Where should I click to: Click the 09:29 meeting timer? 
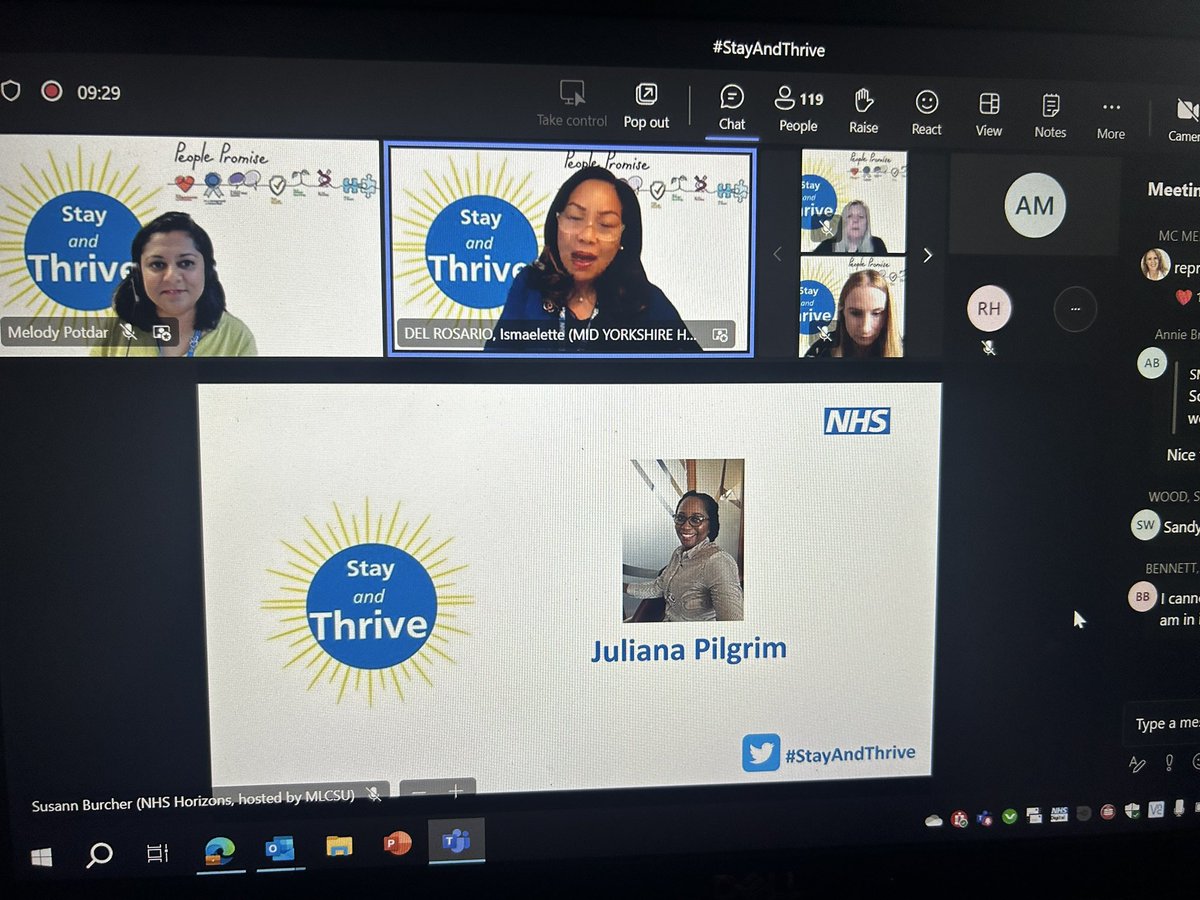pyautogui.click(x=99, y=93)
